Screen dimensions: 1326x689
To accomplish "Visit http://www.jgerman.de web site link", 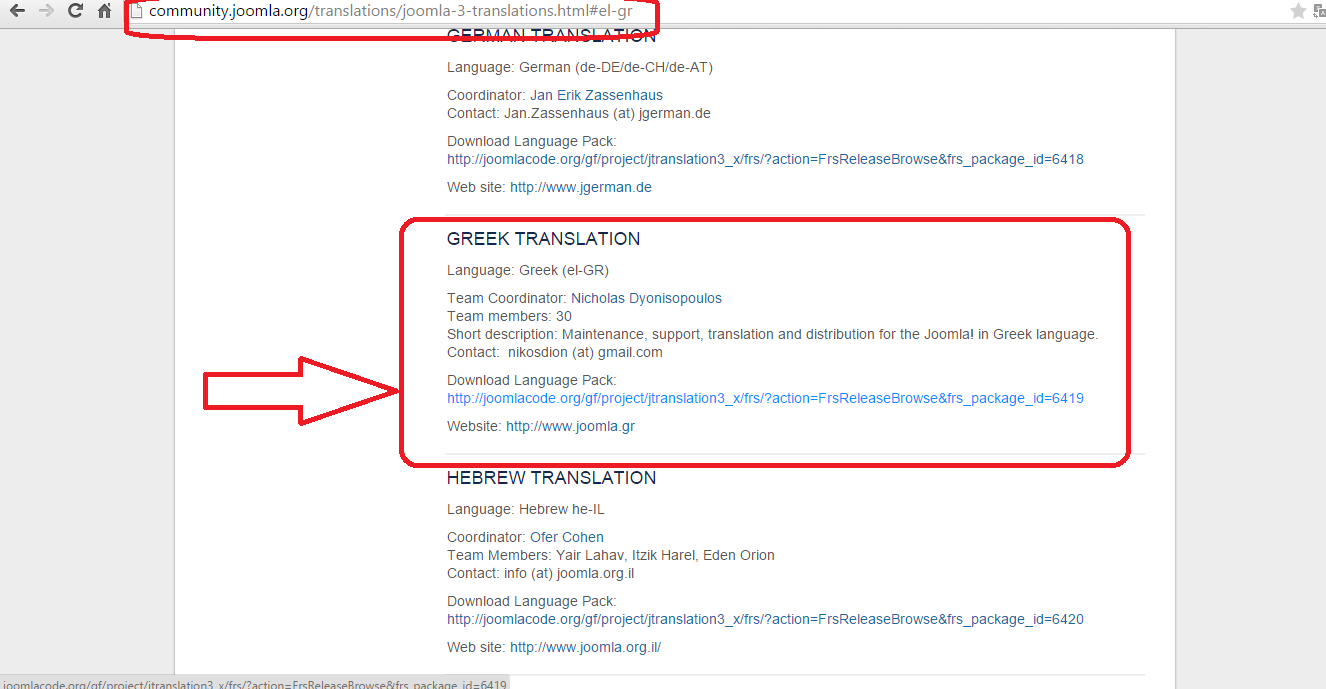I will click(x=581, y=188).
